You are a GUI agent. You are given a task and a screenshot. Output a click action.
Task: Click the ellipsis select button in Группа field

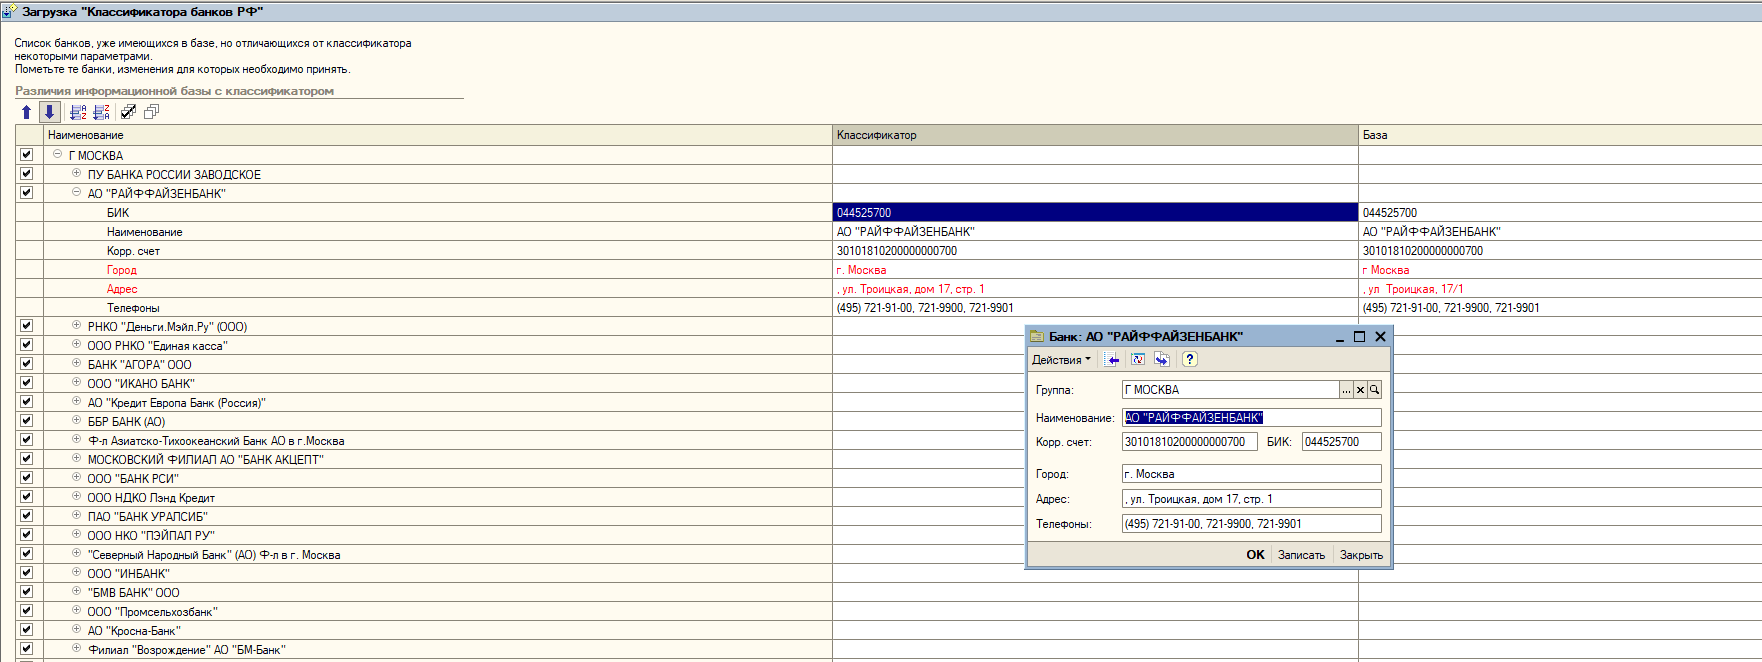click(1346, 390)
